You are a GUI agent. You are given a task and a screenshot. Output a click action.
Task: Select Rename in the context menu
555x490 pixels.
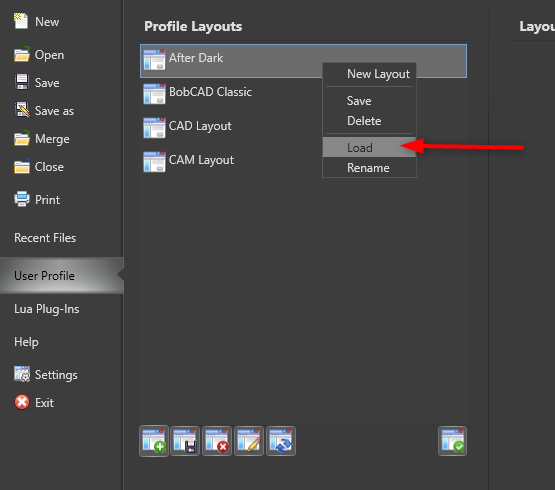coord(369,167)
